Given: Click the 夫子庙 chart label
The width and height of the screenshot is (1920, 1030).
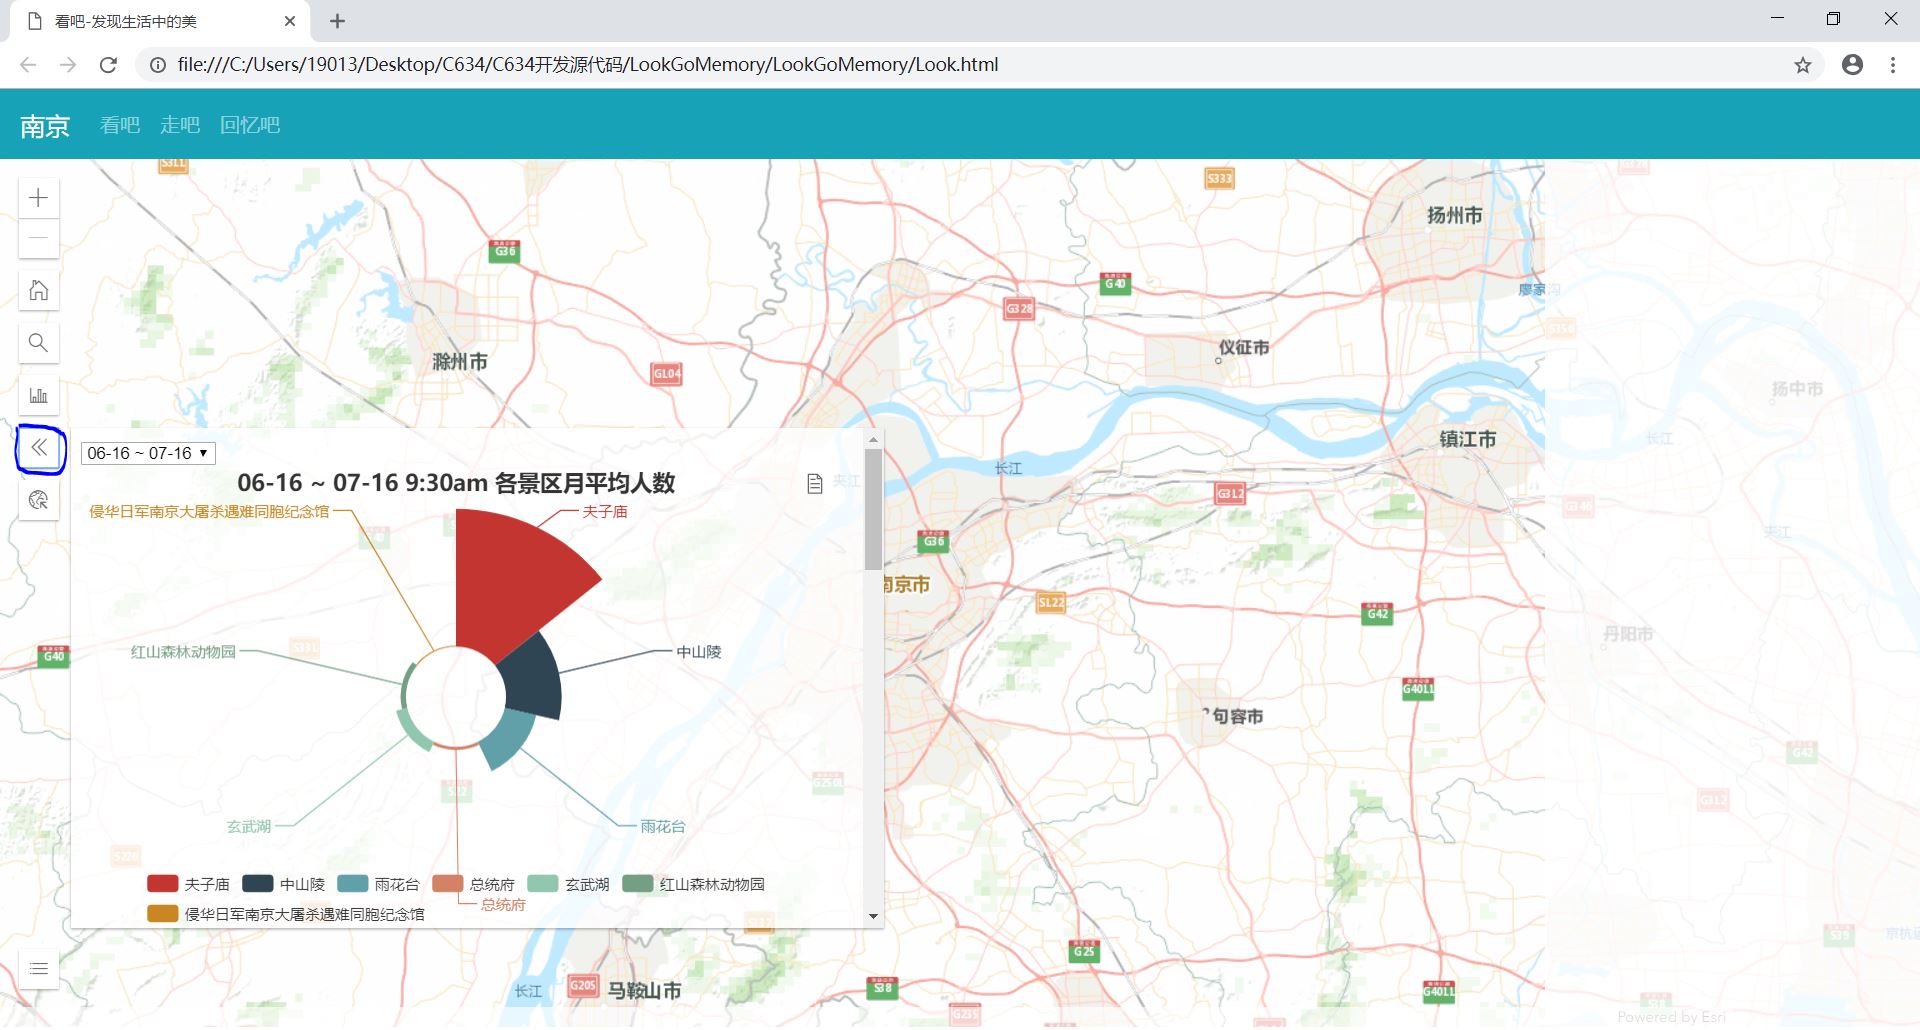Looking at the screenshot, I should 605,511.
